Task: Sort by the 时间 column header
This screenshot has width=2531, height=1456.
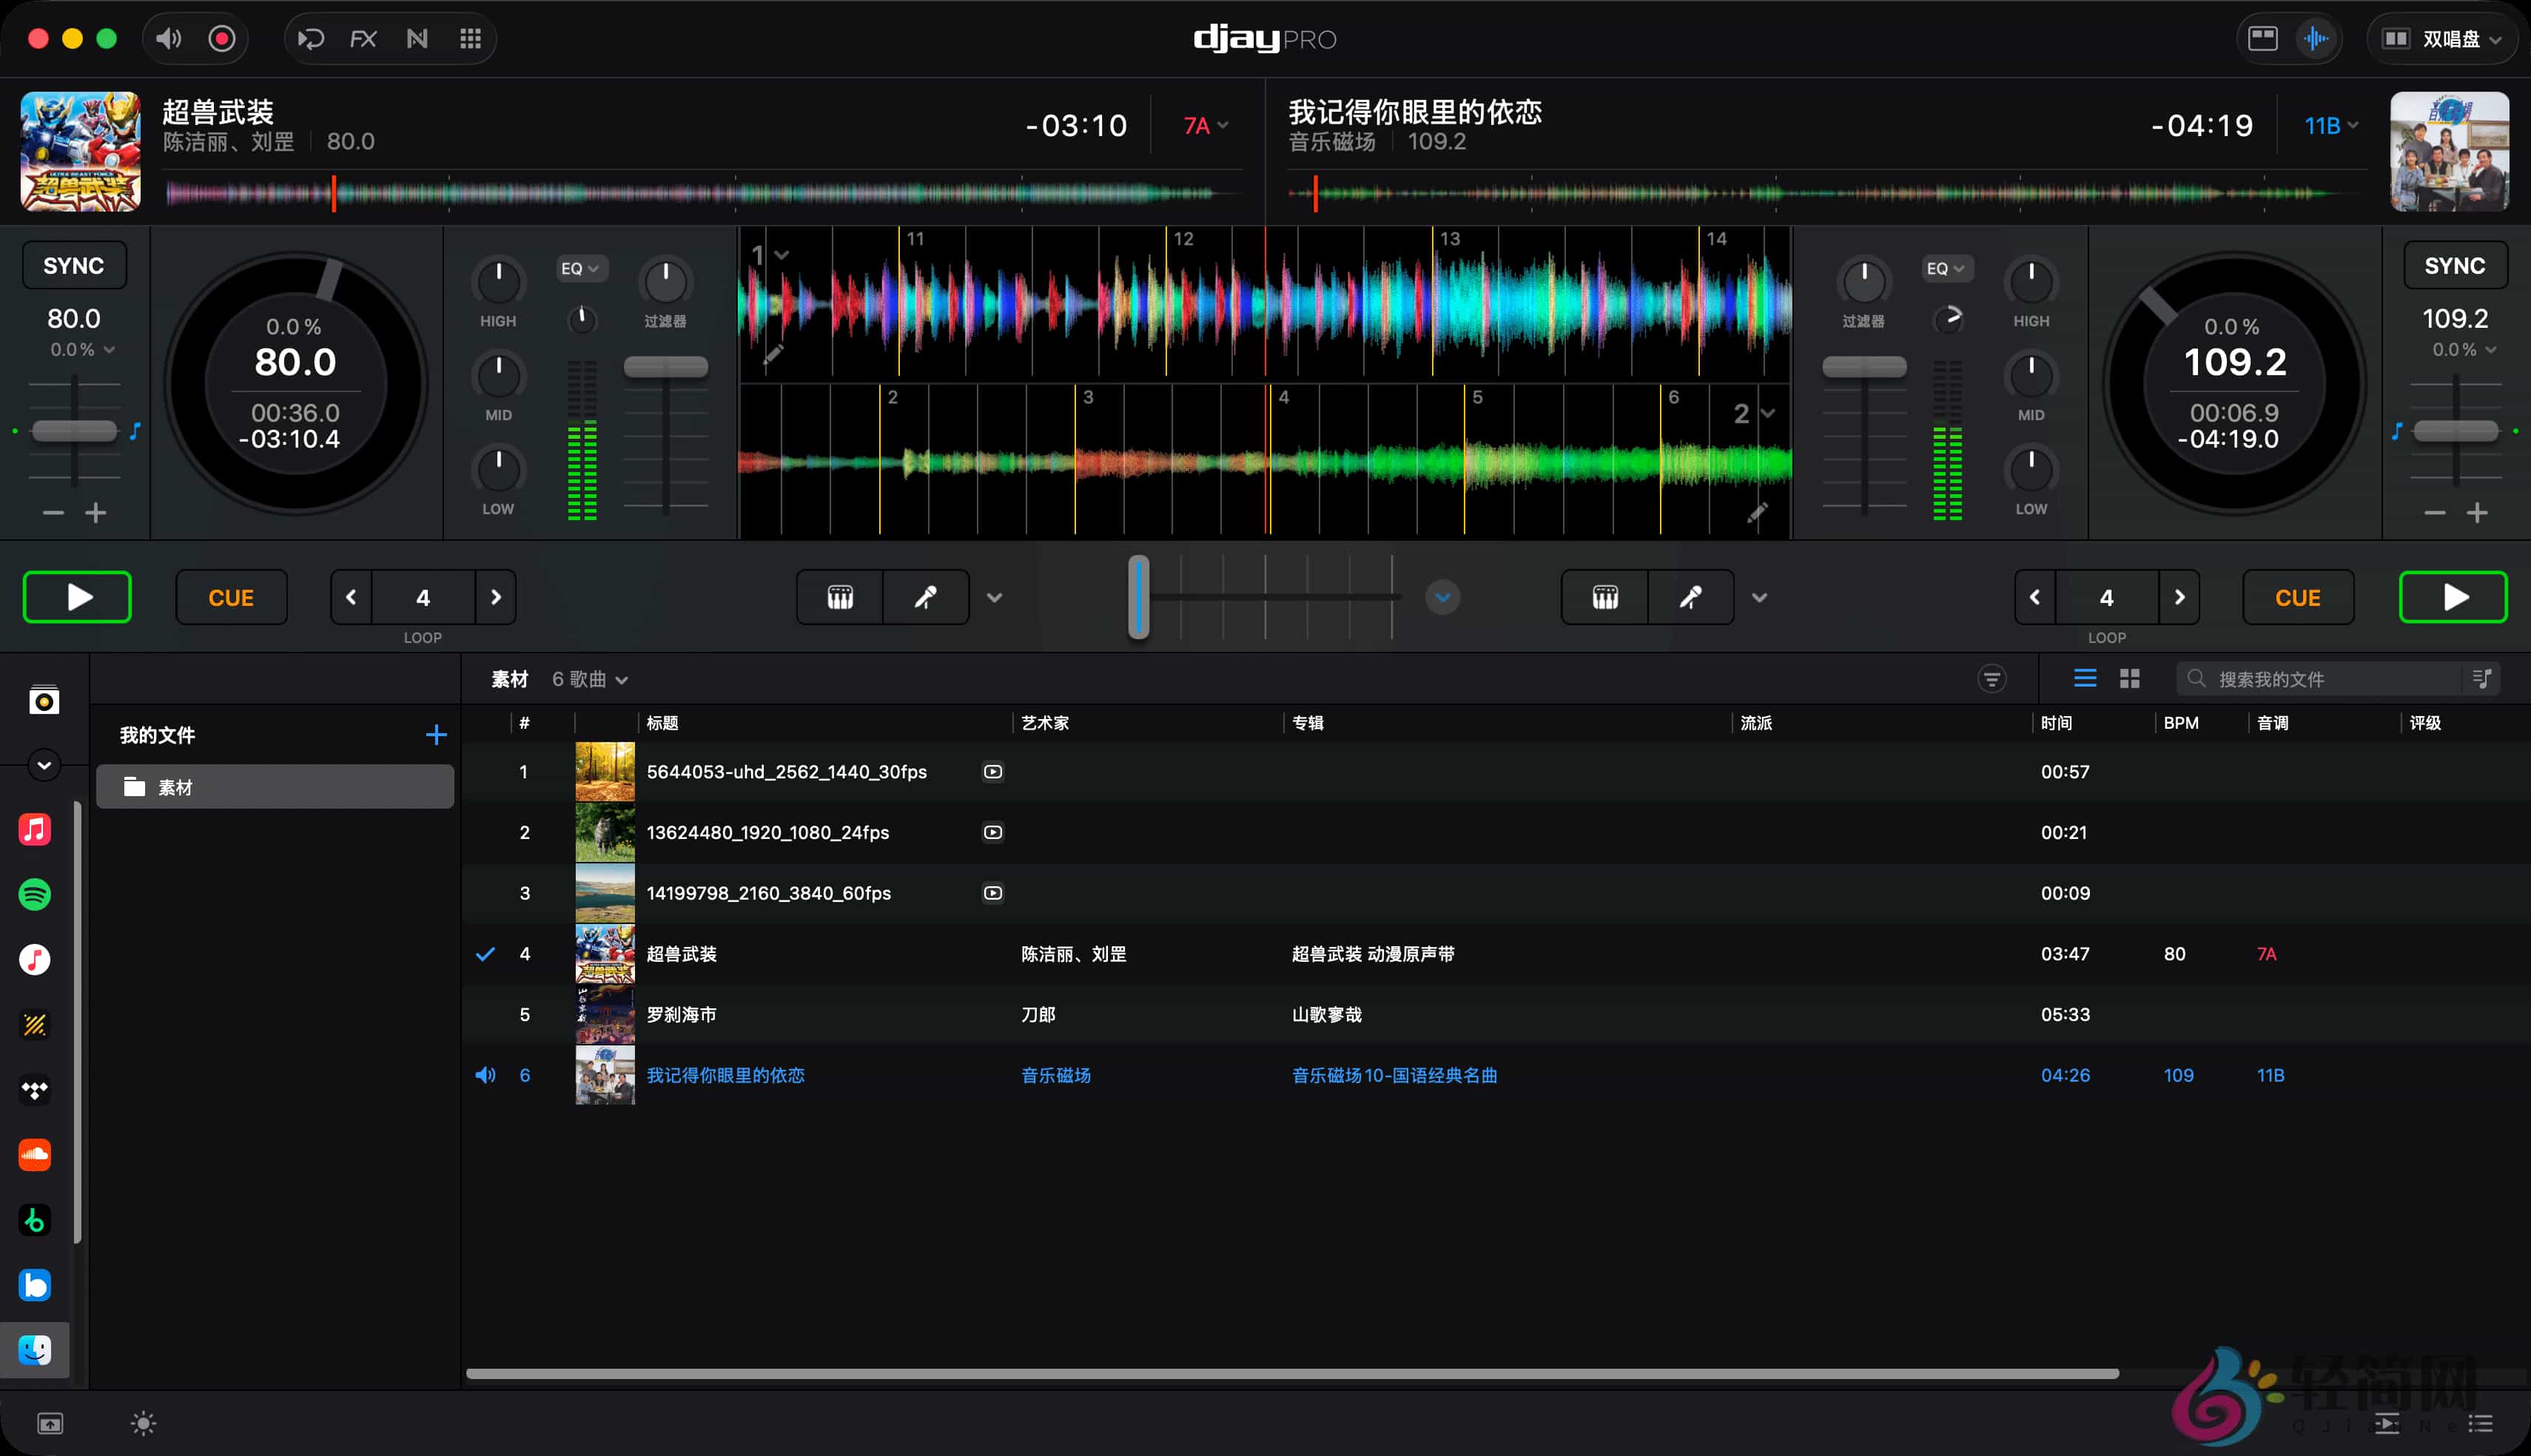Action: (x=2056, y=722)
